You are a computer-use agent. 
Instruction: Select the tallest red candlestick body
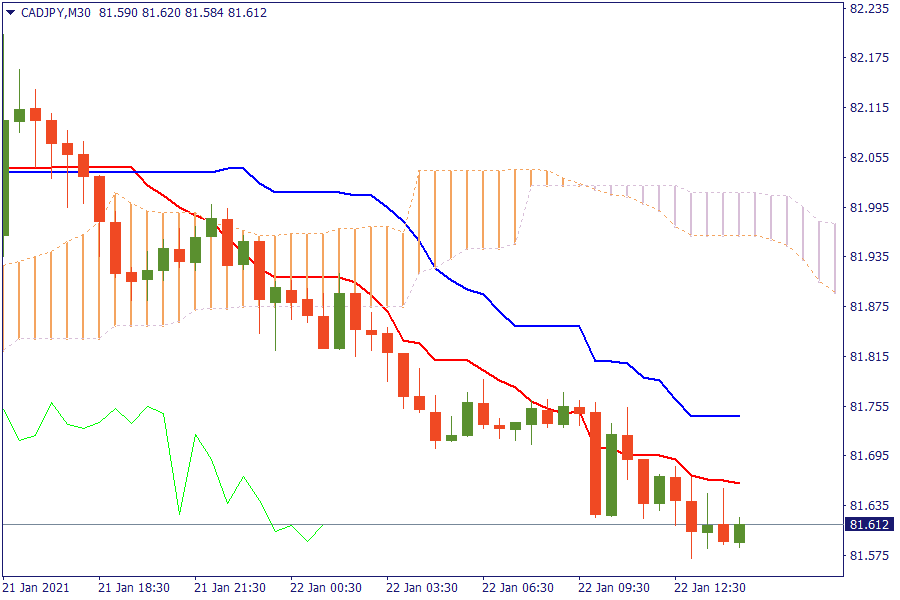click(x=596, y=463)
